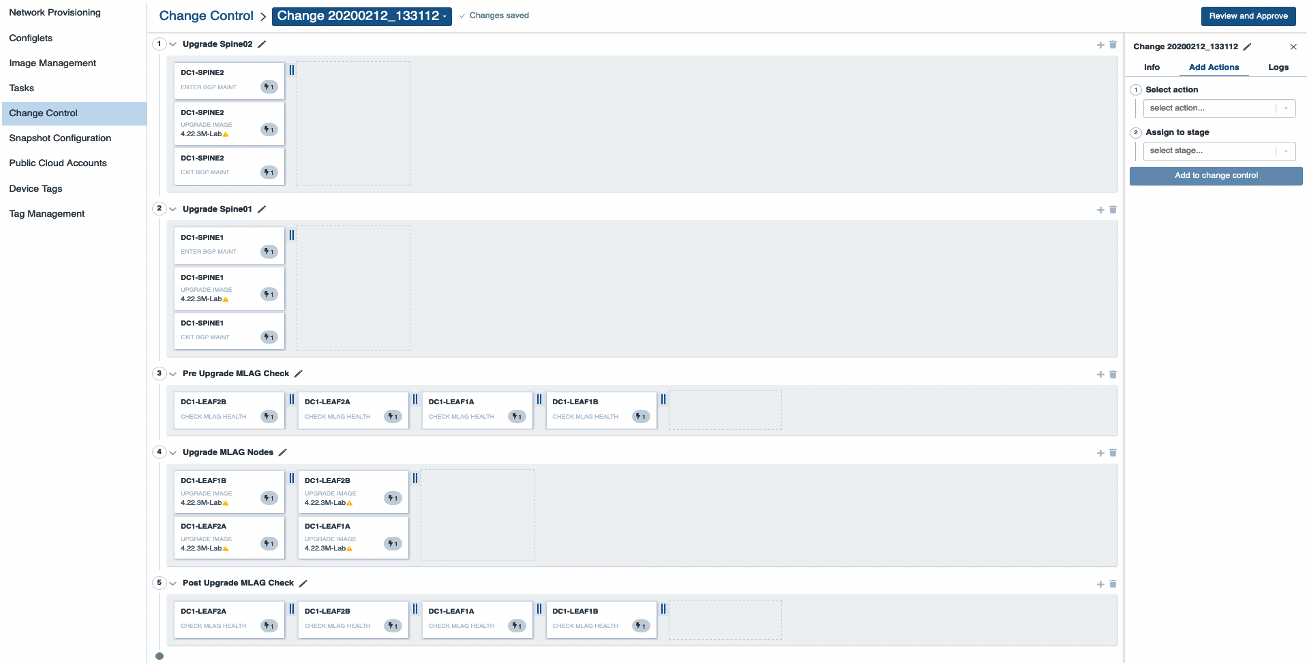Screen dimensions: 1312x664
Task: Click the Add to change control button
Action: click(x=1215, y=175)
